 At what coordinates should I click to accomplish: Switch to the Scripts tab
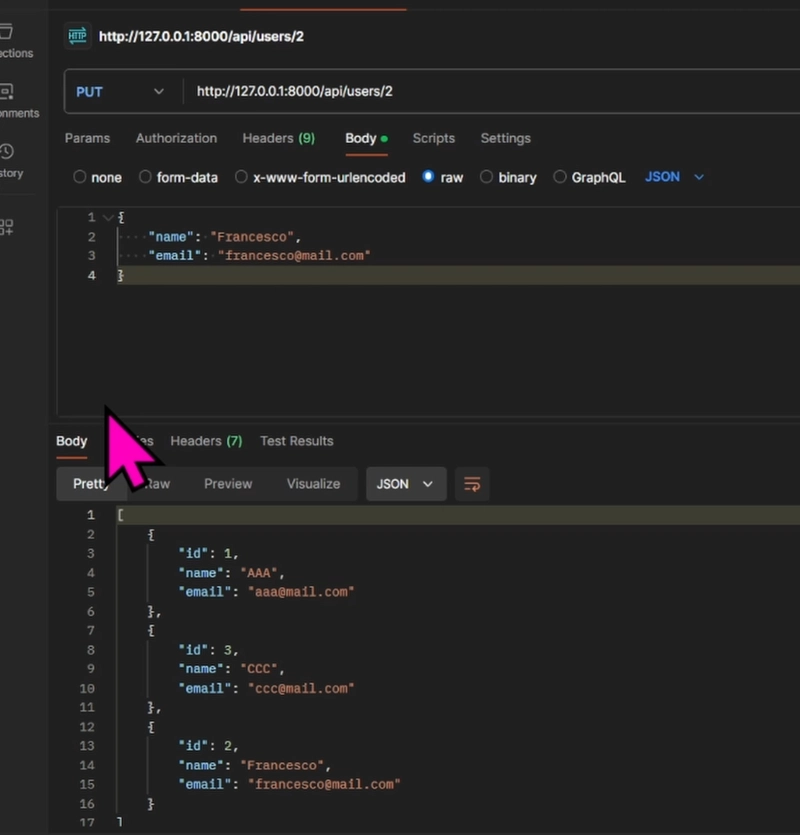point(434,138)
